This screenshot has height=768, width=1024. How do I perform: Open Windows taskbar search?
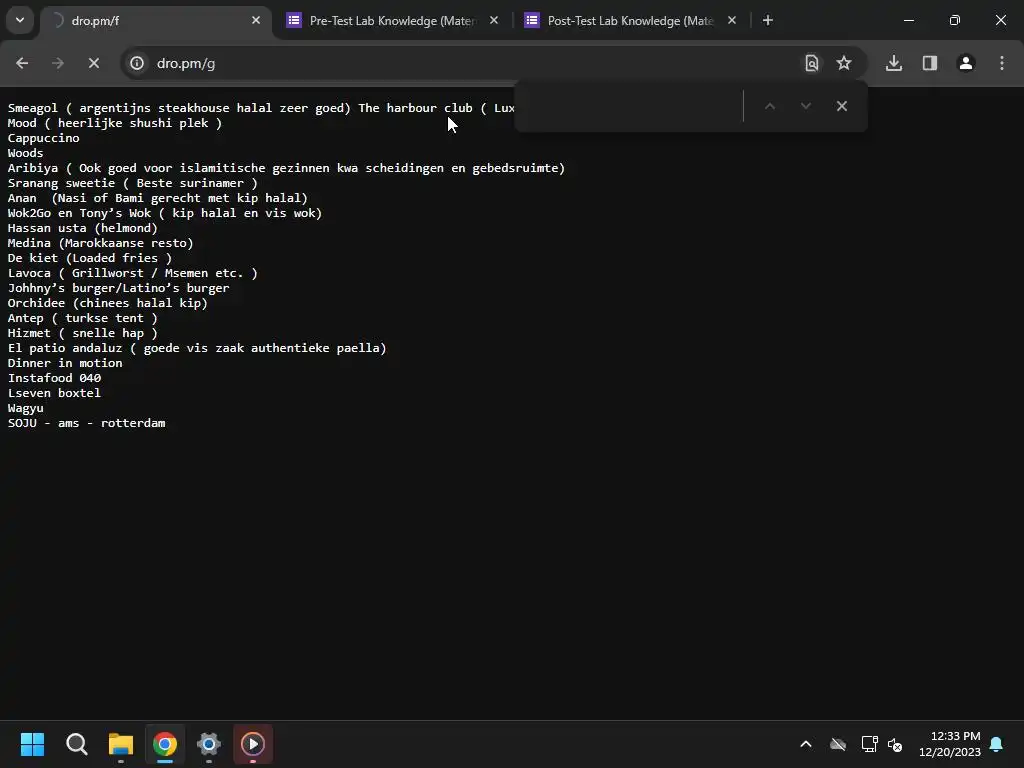coord(76,744)
